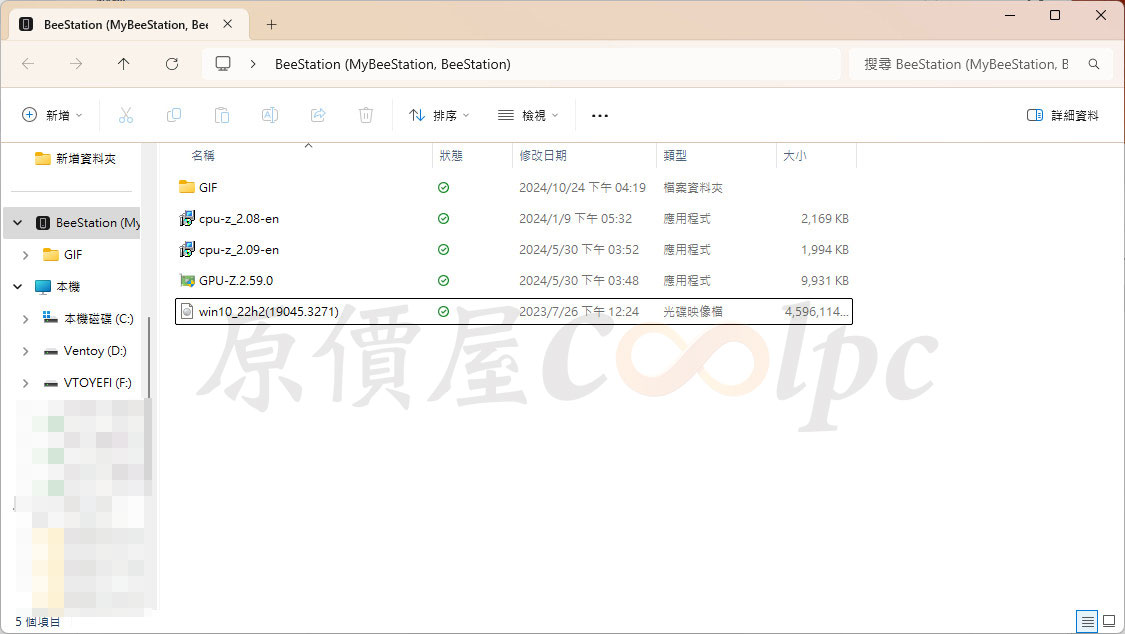Click the Paste clipboard icon
The height and width of the screenshot is (634, 1125).
coord(222,115)
